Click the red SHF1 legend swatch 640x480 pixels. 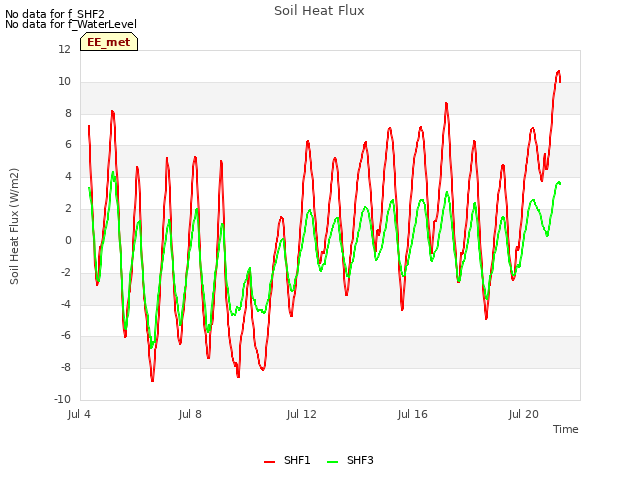pyautogui.click(x=269, y=462)
